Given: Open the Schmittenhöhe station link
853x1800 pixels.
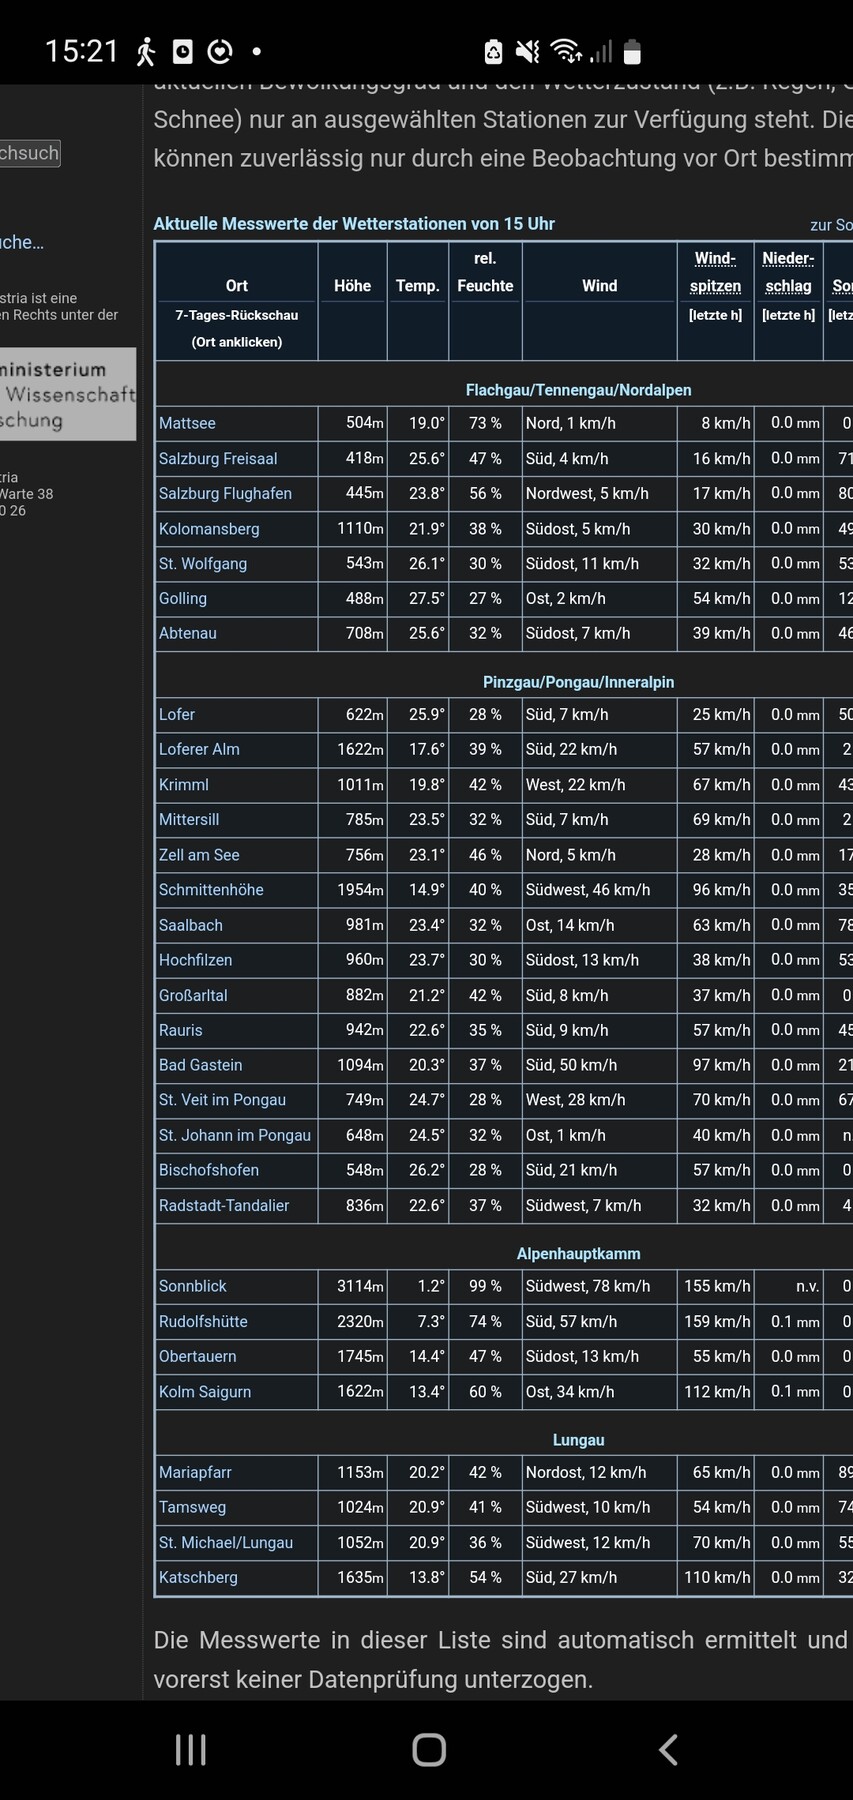Looking at the screenshot, I should (x=211, y=890).
